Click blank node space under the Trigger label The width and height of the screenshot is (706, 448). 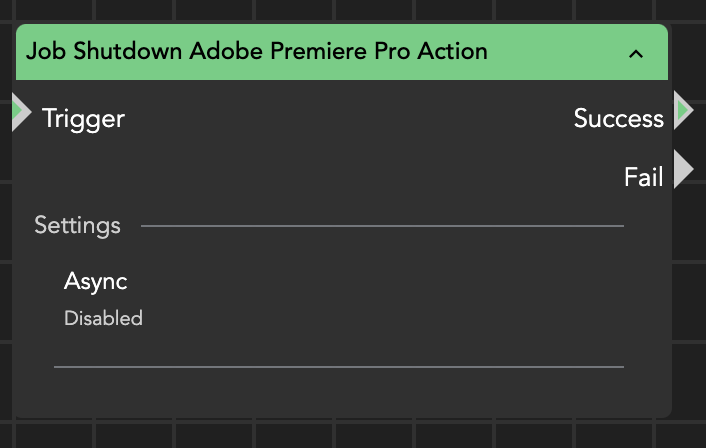pyautogui.click(x=90, y=170)
